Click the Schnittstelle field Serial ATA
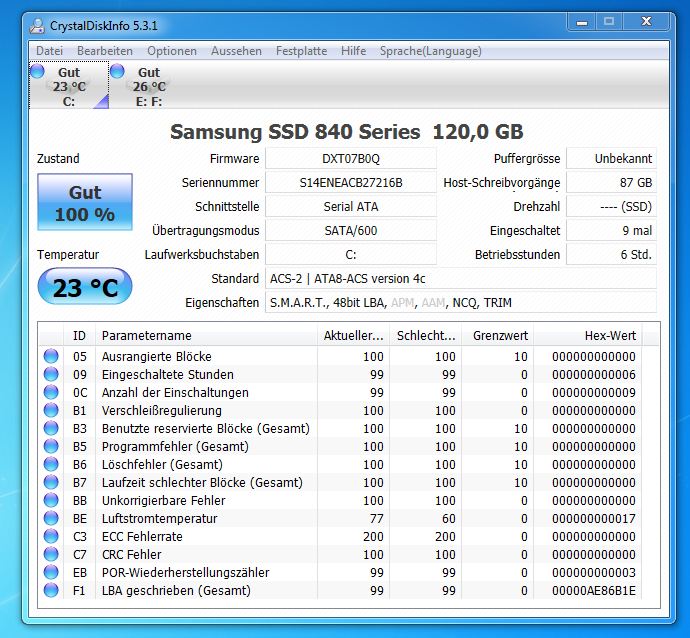This screenshot has width=690, height=638. [351, 206]
